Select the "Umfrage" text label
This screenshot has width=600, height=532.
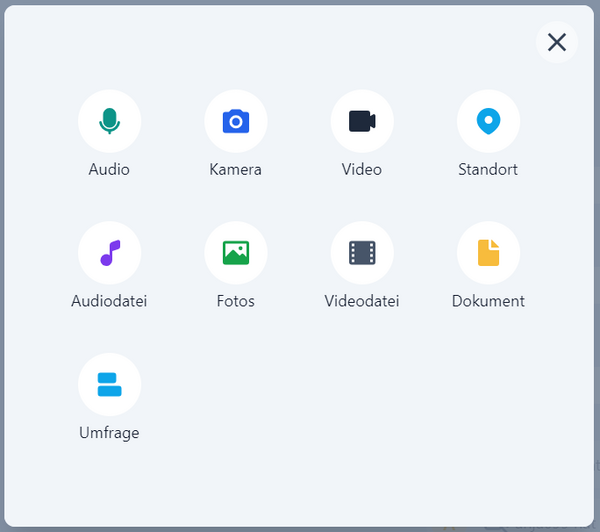(109, 433)
